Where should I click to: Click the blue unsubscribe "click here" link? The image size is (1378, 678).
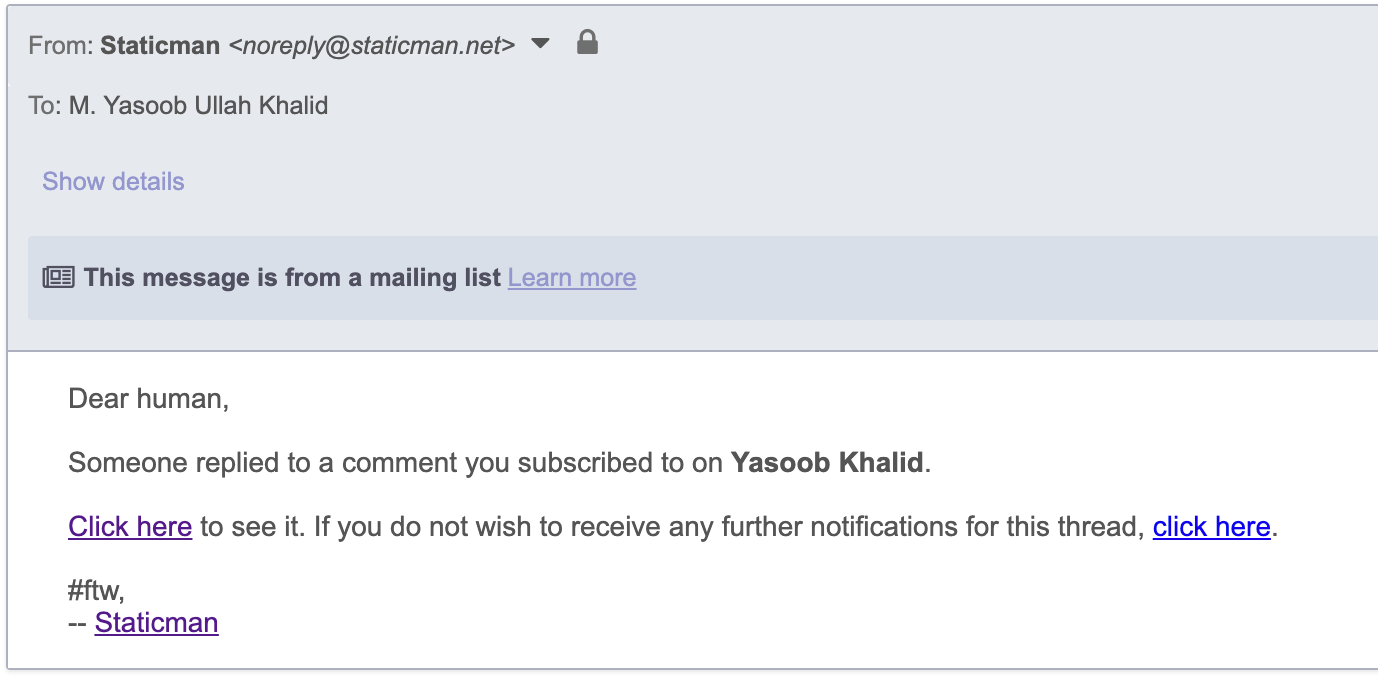coord(1211,527)
